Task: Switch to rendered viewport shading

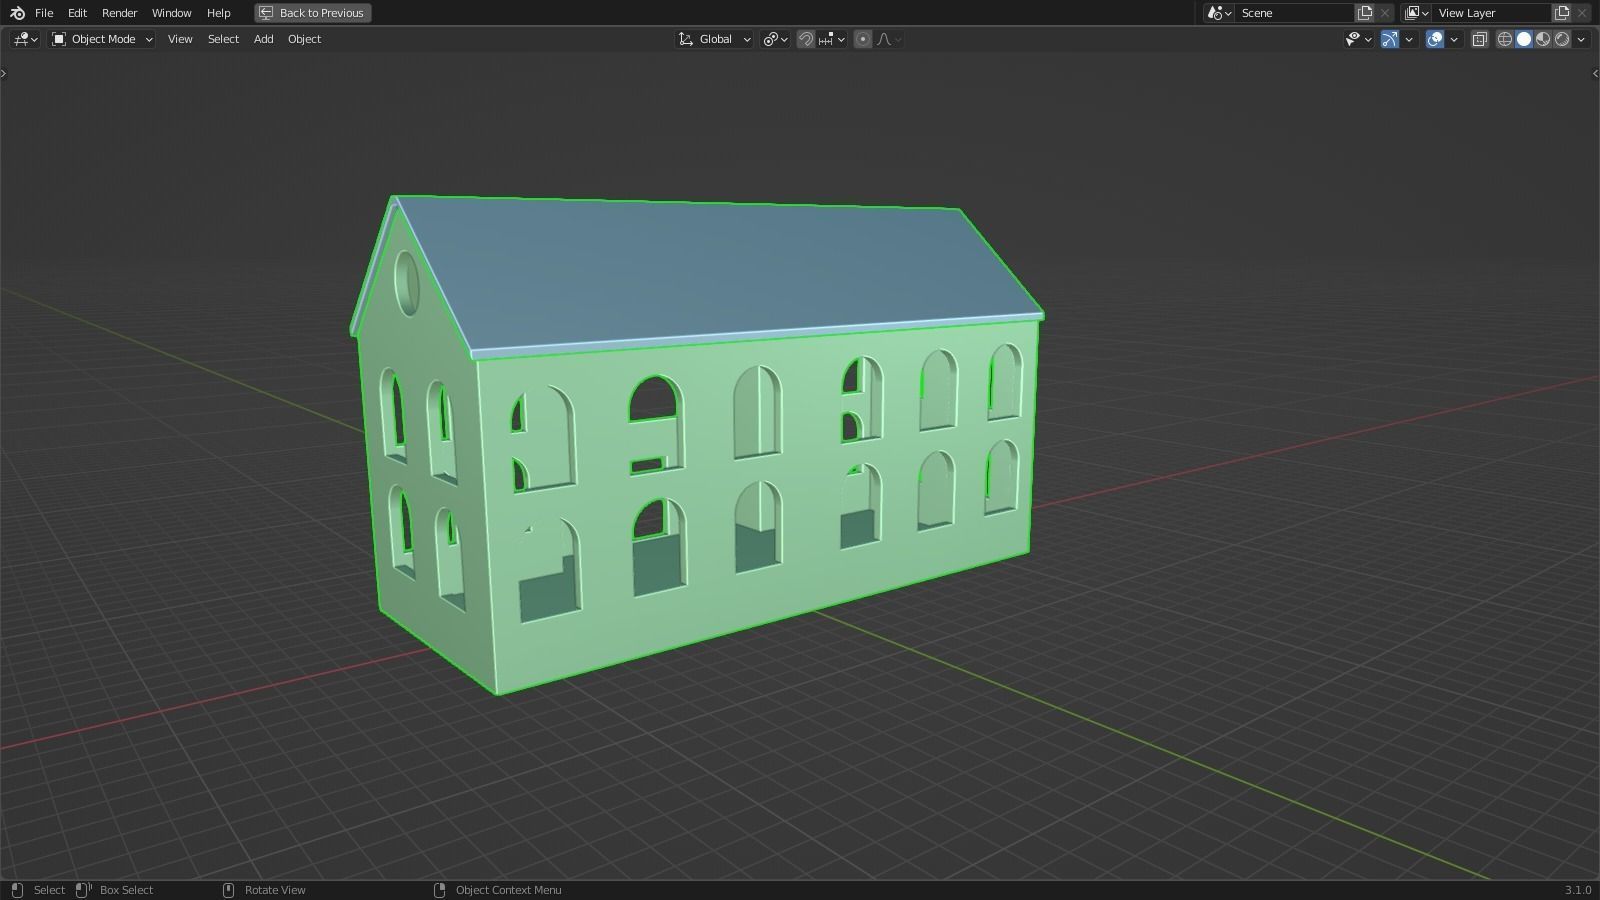Action: tap(1562, 39)
